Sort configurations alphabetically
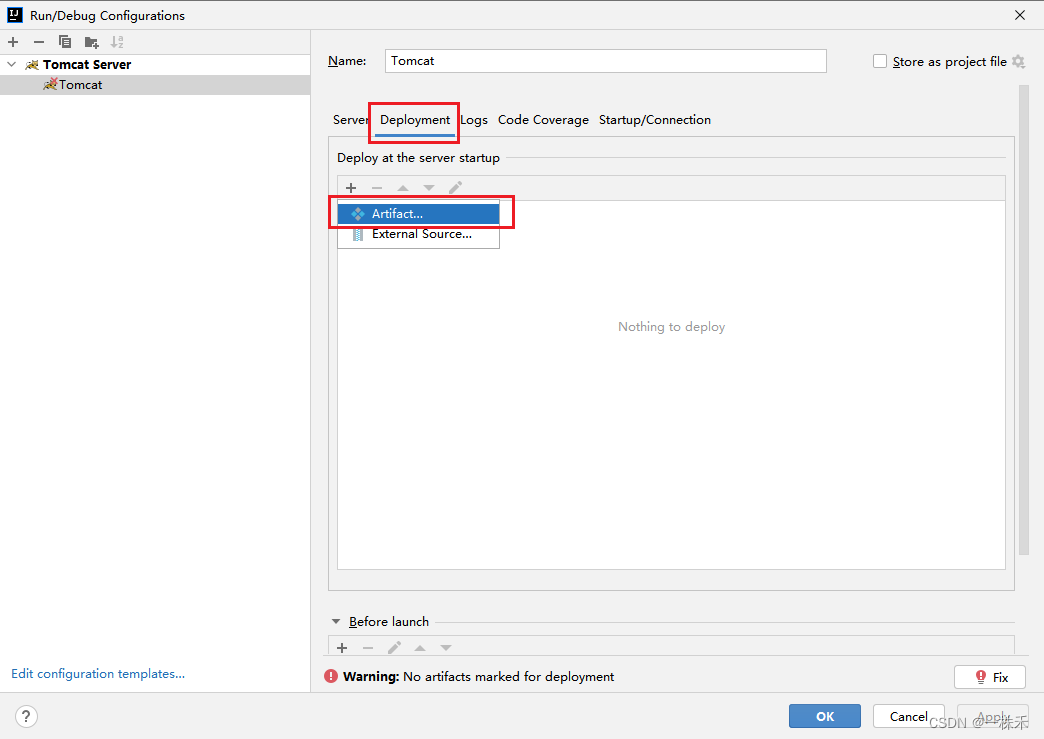Image resolution: width=1044 pixels, height=739 pixels. 117,42
